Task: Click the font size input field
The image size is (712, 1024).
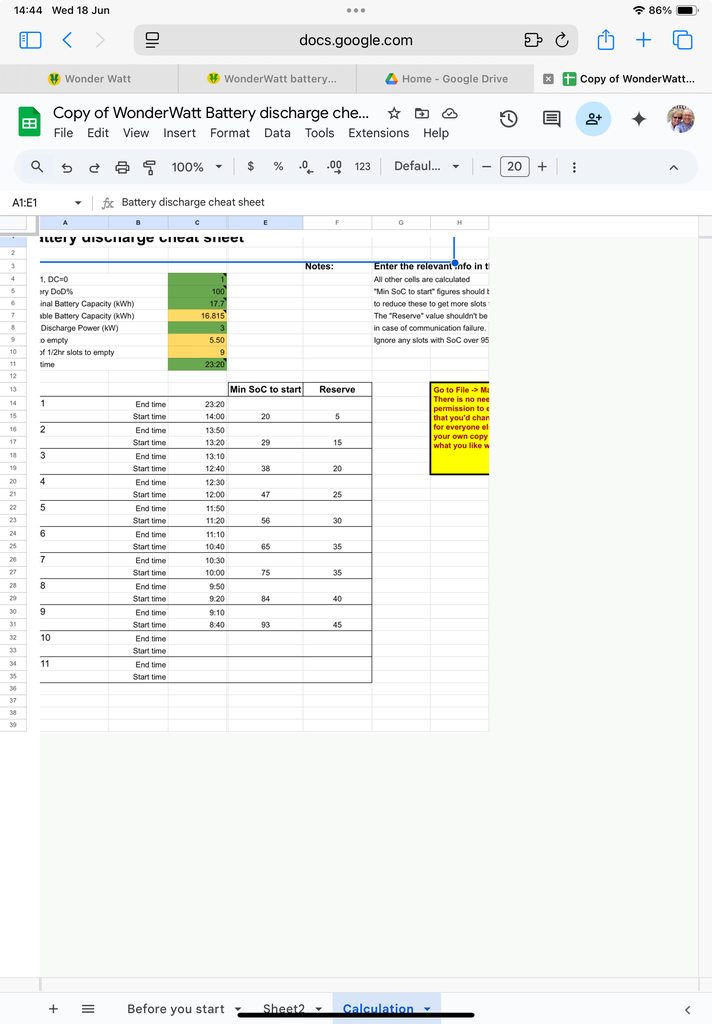Action: point(514,167)
